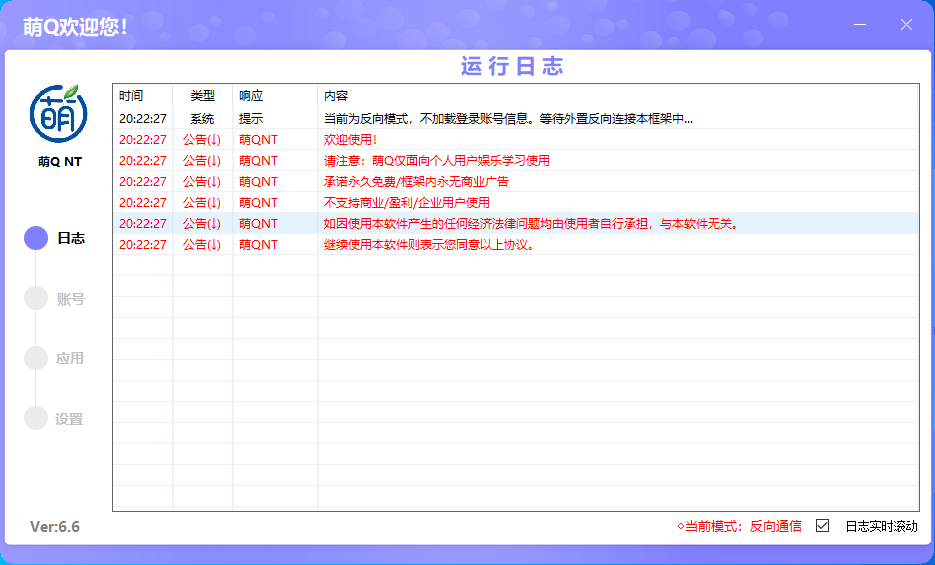Select the log row 当前为反向模式
Viewport: 935px width, 565px height.
516,119
